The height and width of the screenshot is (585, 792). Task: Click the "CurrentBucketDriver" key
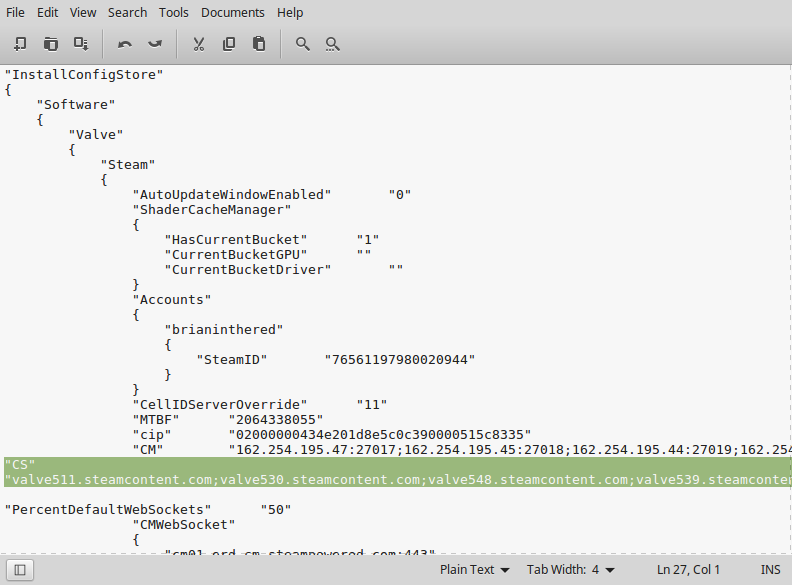(248, 270)
